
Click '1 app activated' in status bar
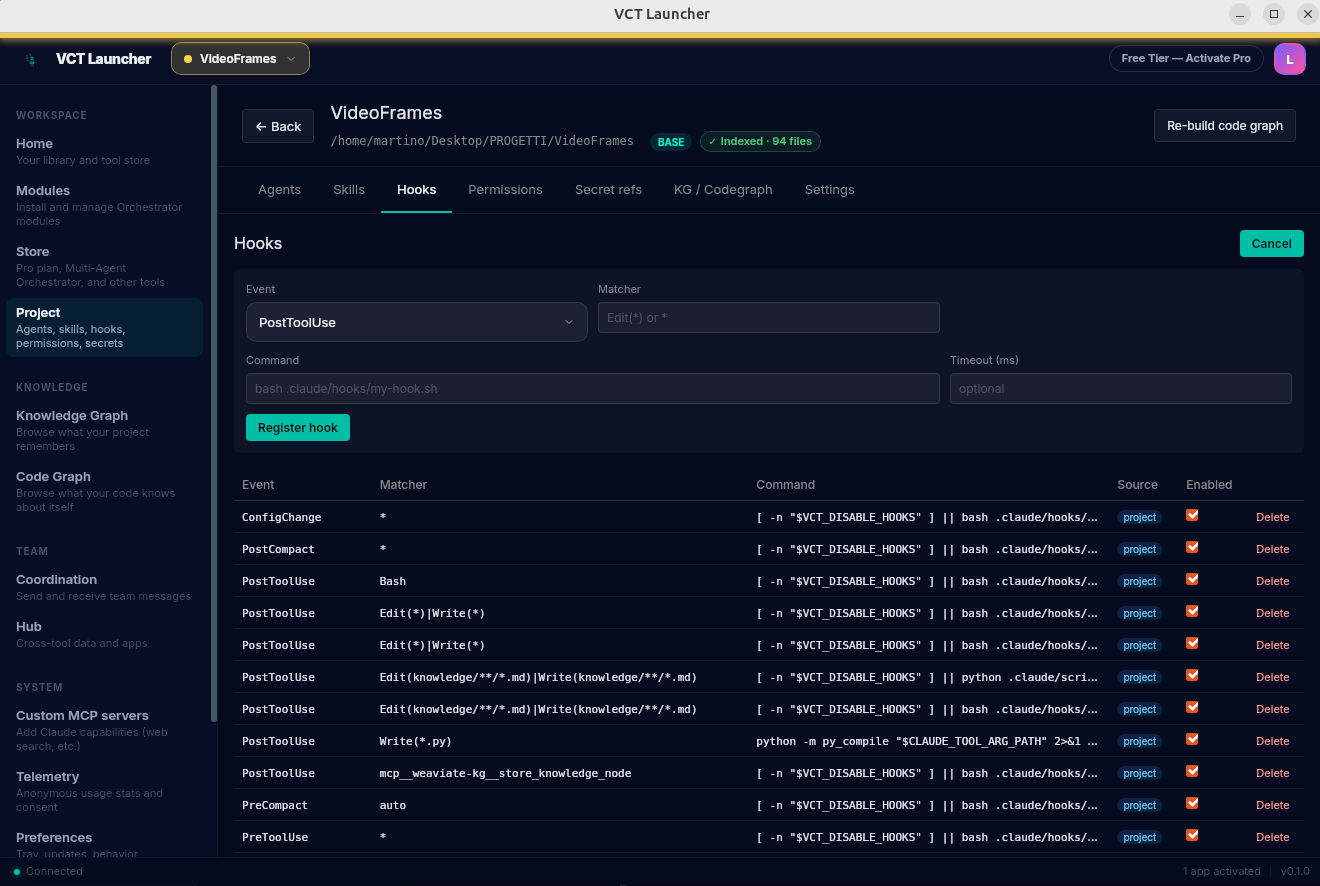(x=1222, y=872)
